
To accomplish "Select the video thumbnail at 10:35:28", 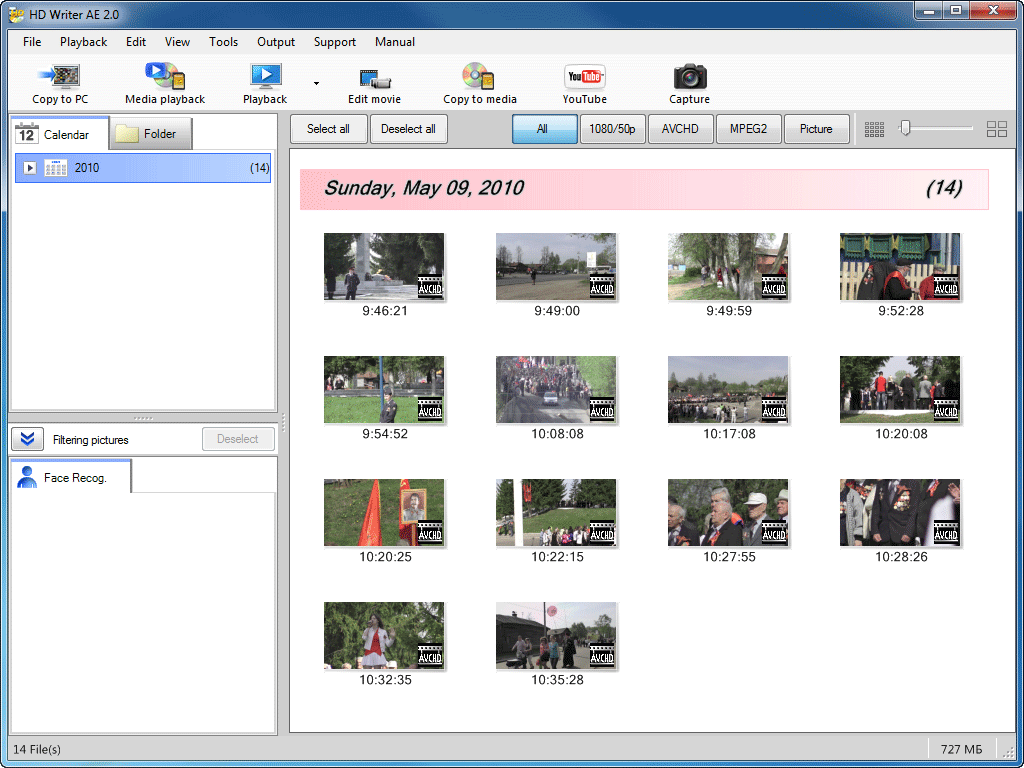I will pos(556,635).
